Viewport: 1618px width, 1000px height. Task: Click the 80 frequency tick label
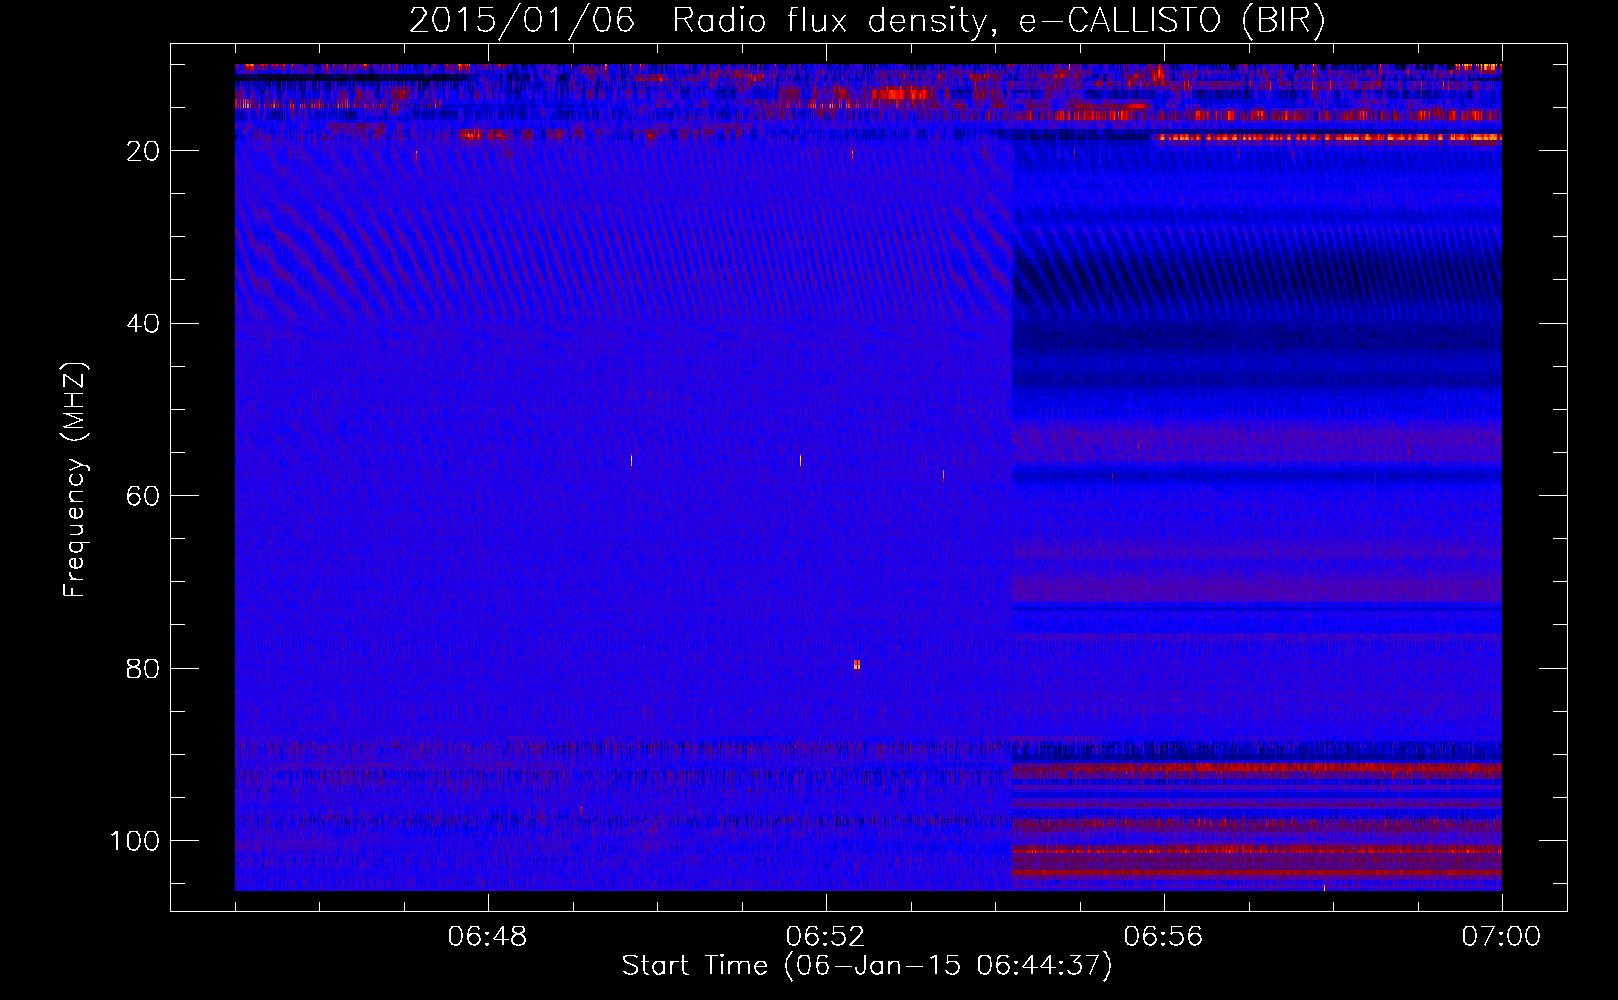coord(143,669)
